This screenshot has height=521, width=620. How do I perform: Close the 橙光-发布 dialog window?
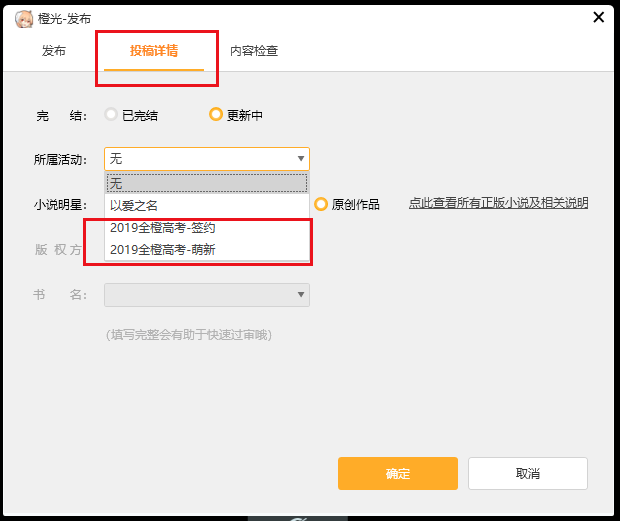(x=598, y=17)
